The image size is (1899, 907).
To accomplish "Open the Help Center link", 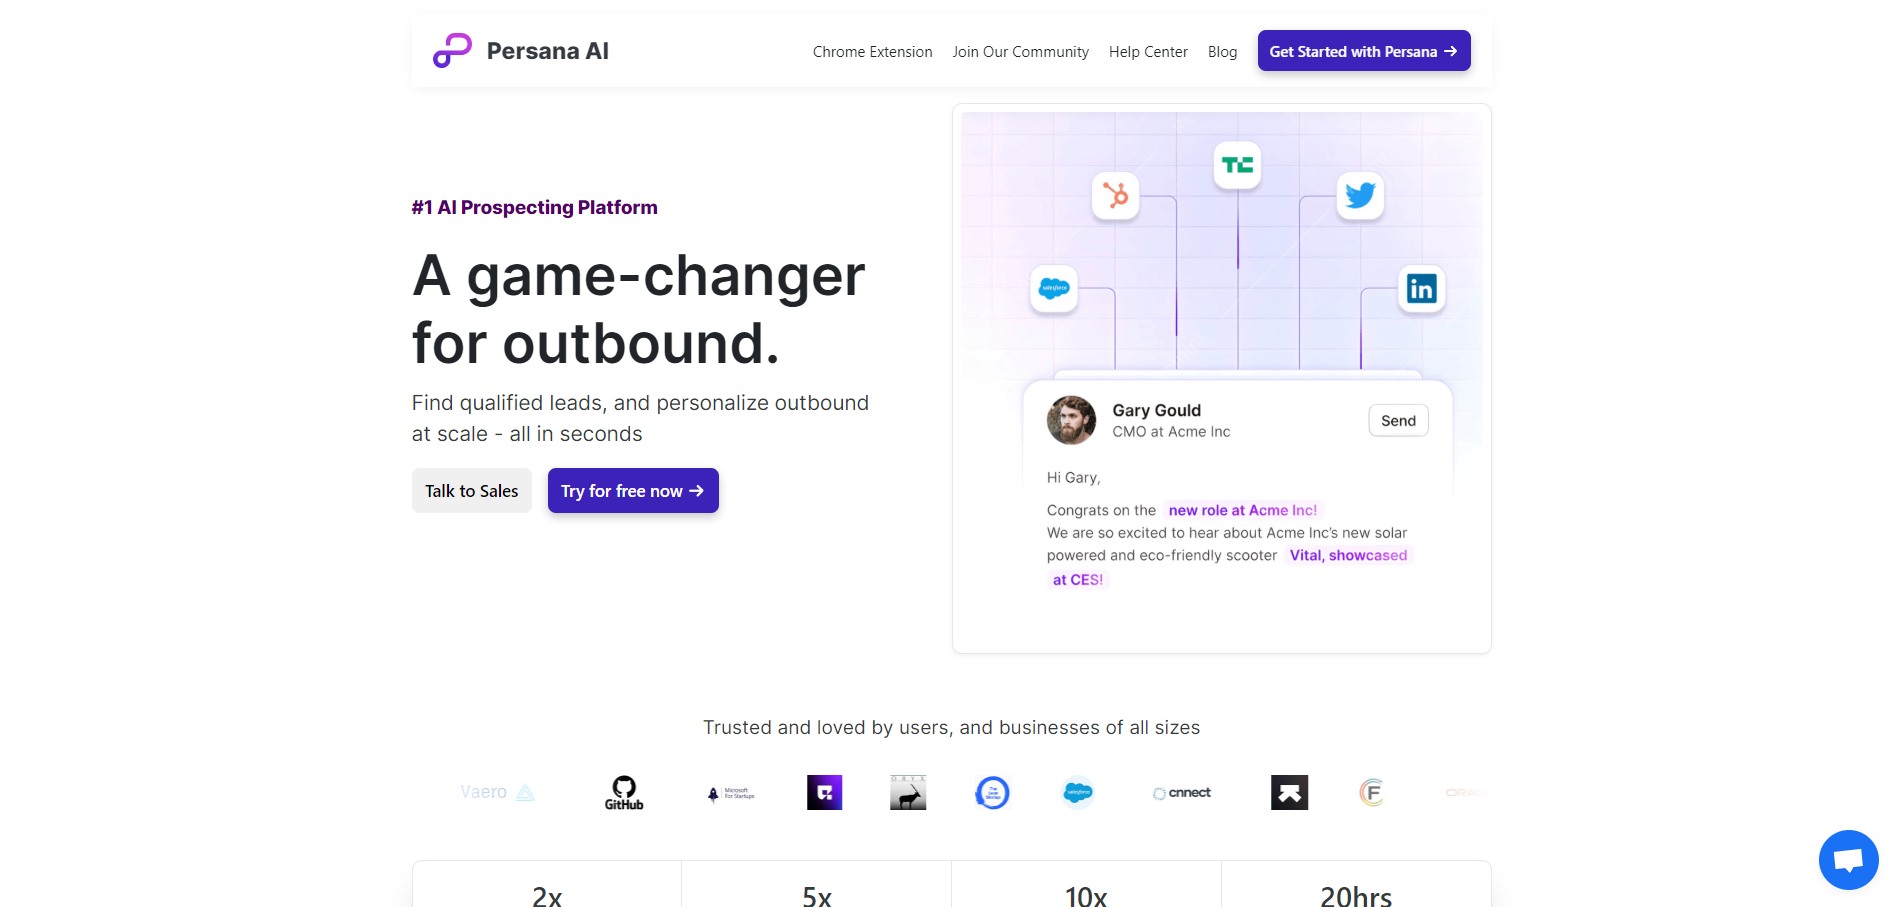I will tap(1148, 51).
